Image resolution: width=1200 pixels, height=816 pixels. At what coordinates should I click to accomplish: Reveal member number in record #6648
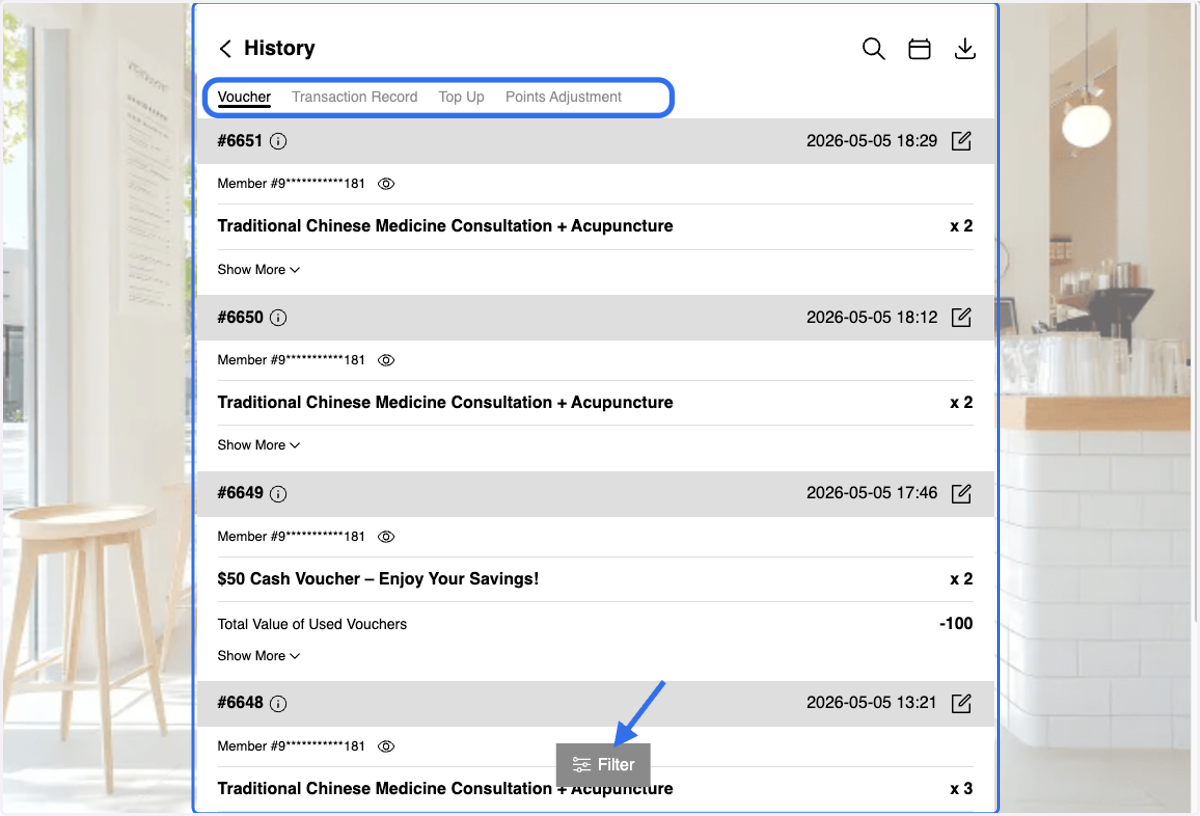(387, 746)
